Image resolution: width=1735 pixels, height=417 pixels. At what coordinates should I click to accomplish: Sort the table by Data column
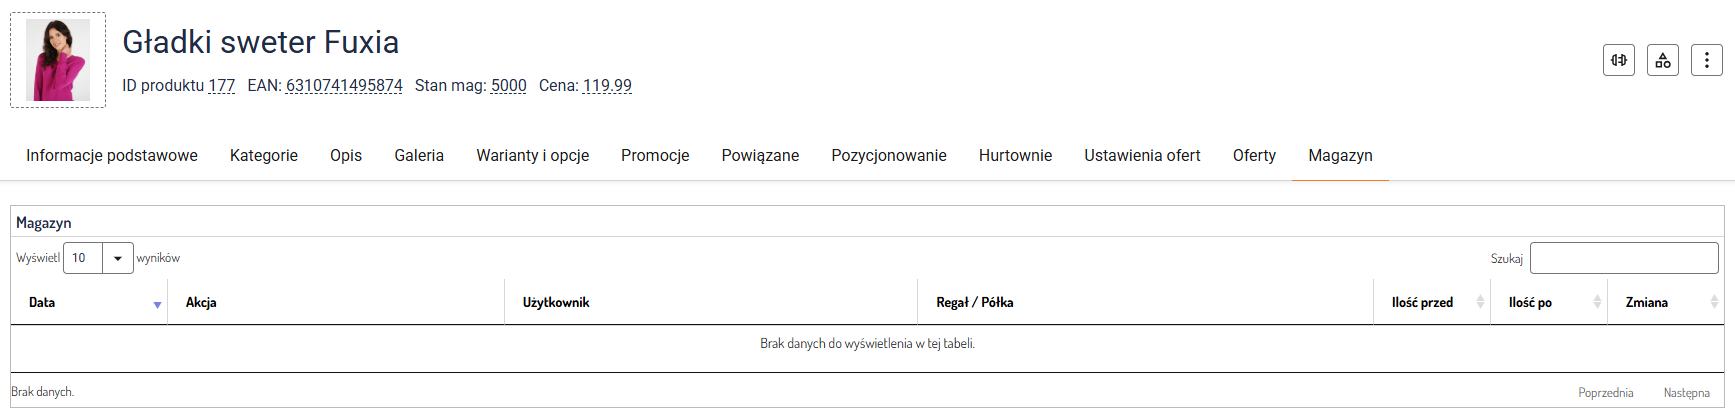(x=157, y=304)
